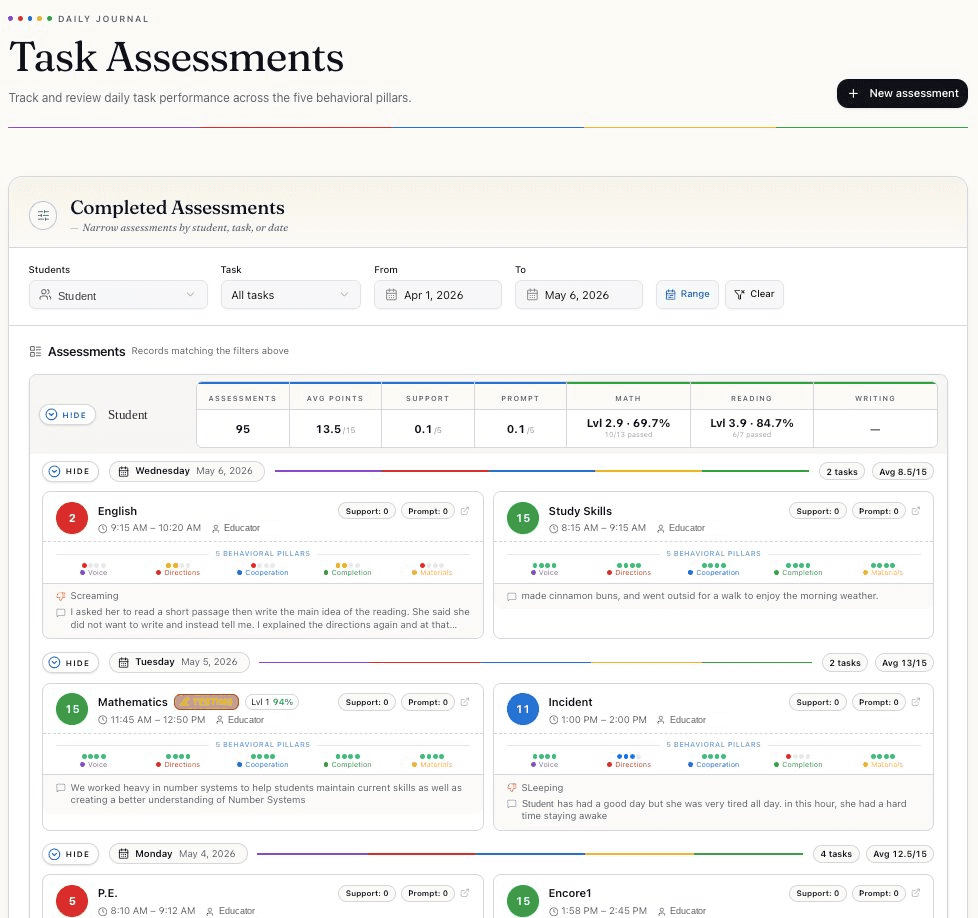Click the Cooperation pillar on Mathematics card
Viewport: 978px width, 918px height.
coord(263,760)
